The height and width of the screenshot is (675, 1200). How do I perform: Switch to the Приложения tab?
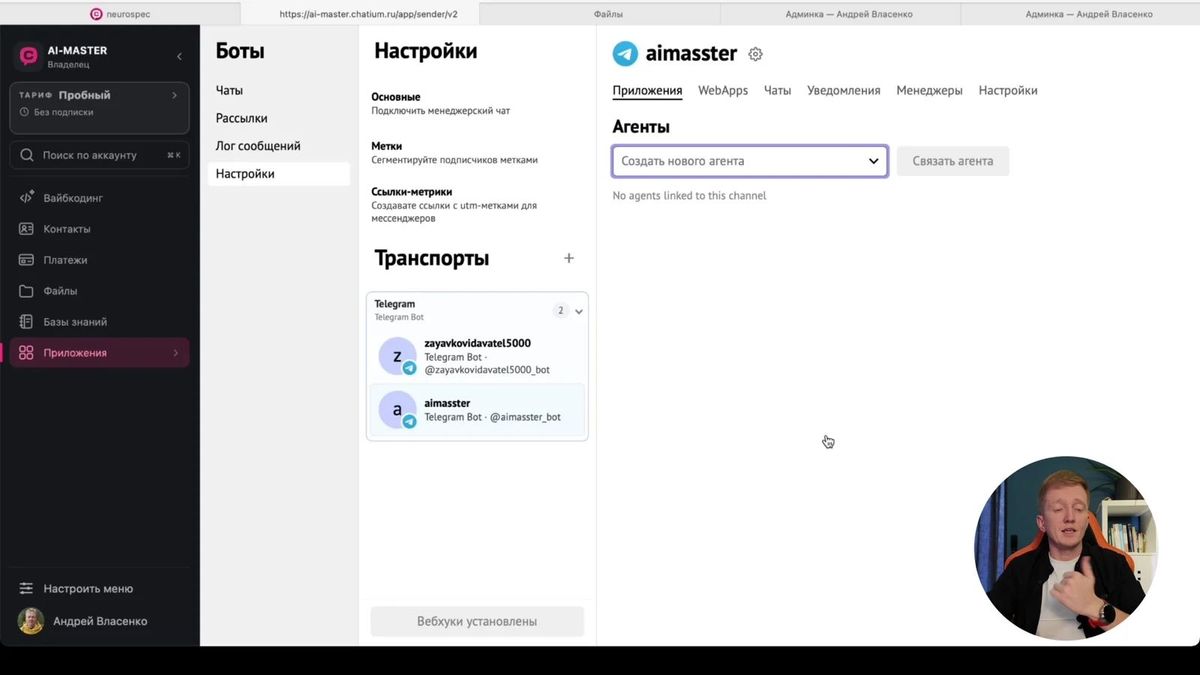[647, 90]
